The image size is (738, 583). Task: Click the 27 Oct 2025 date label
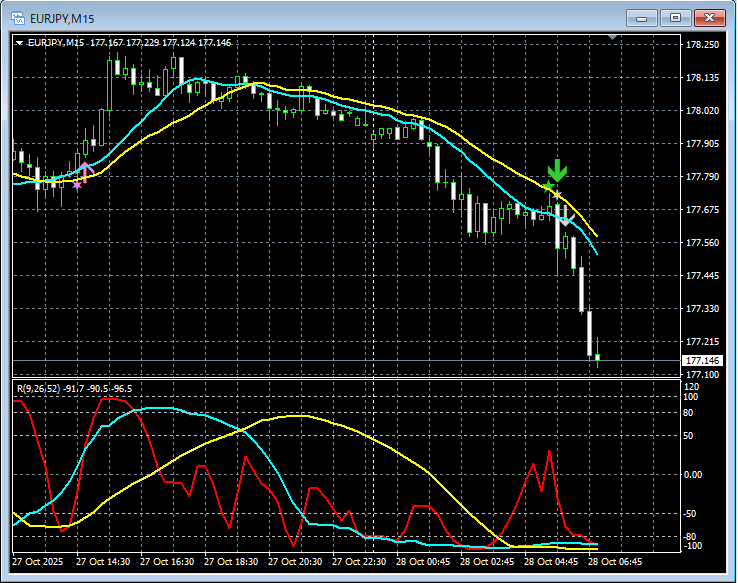point(37,562)
